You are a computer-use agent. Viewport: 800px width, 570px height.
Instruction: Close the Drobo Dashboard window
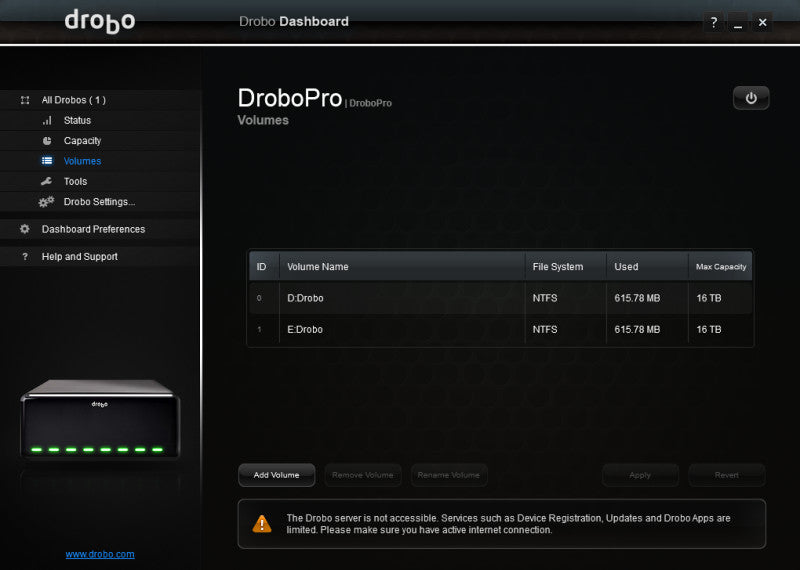point(762,22)
